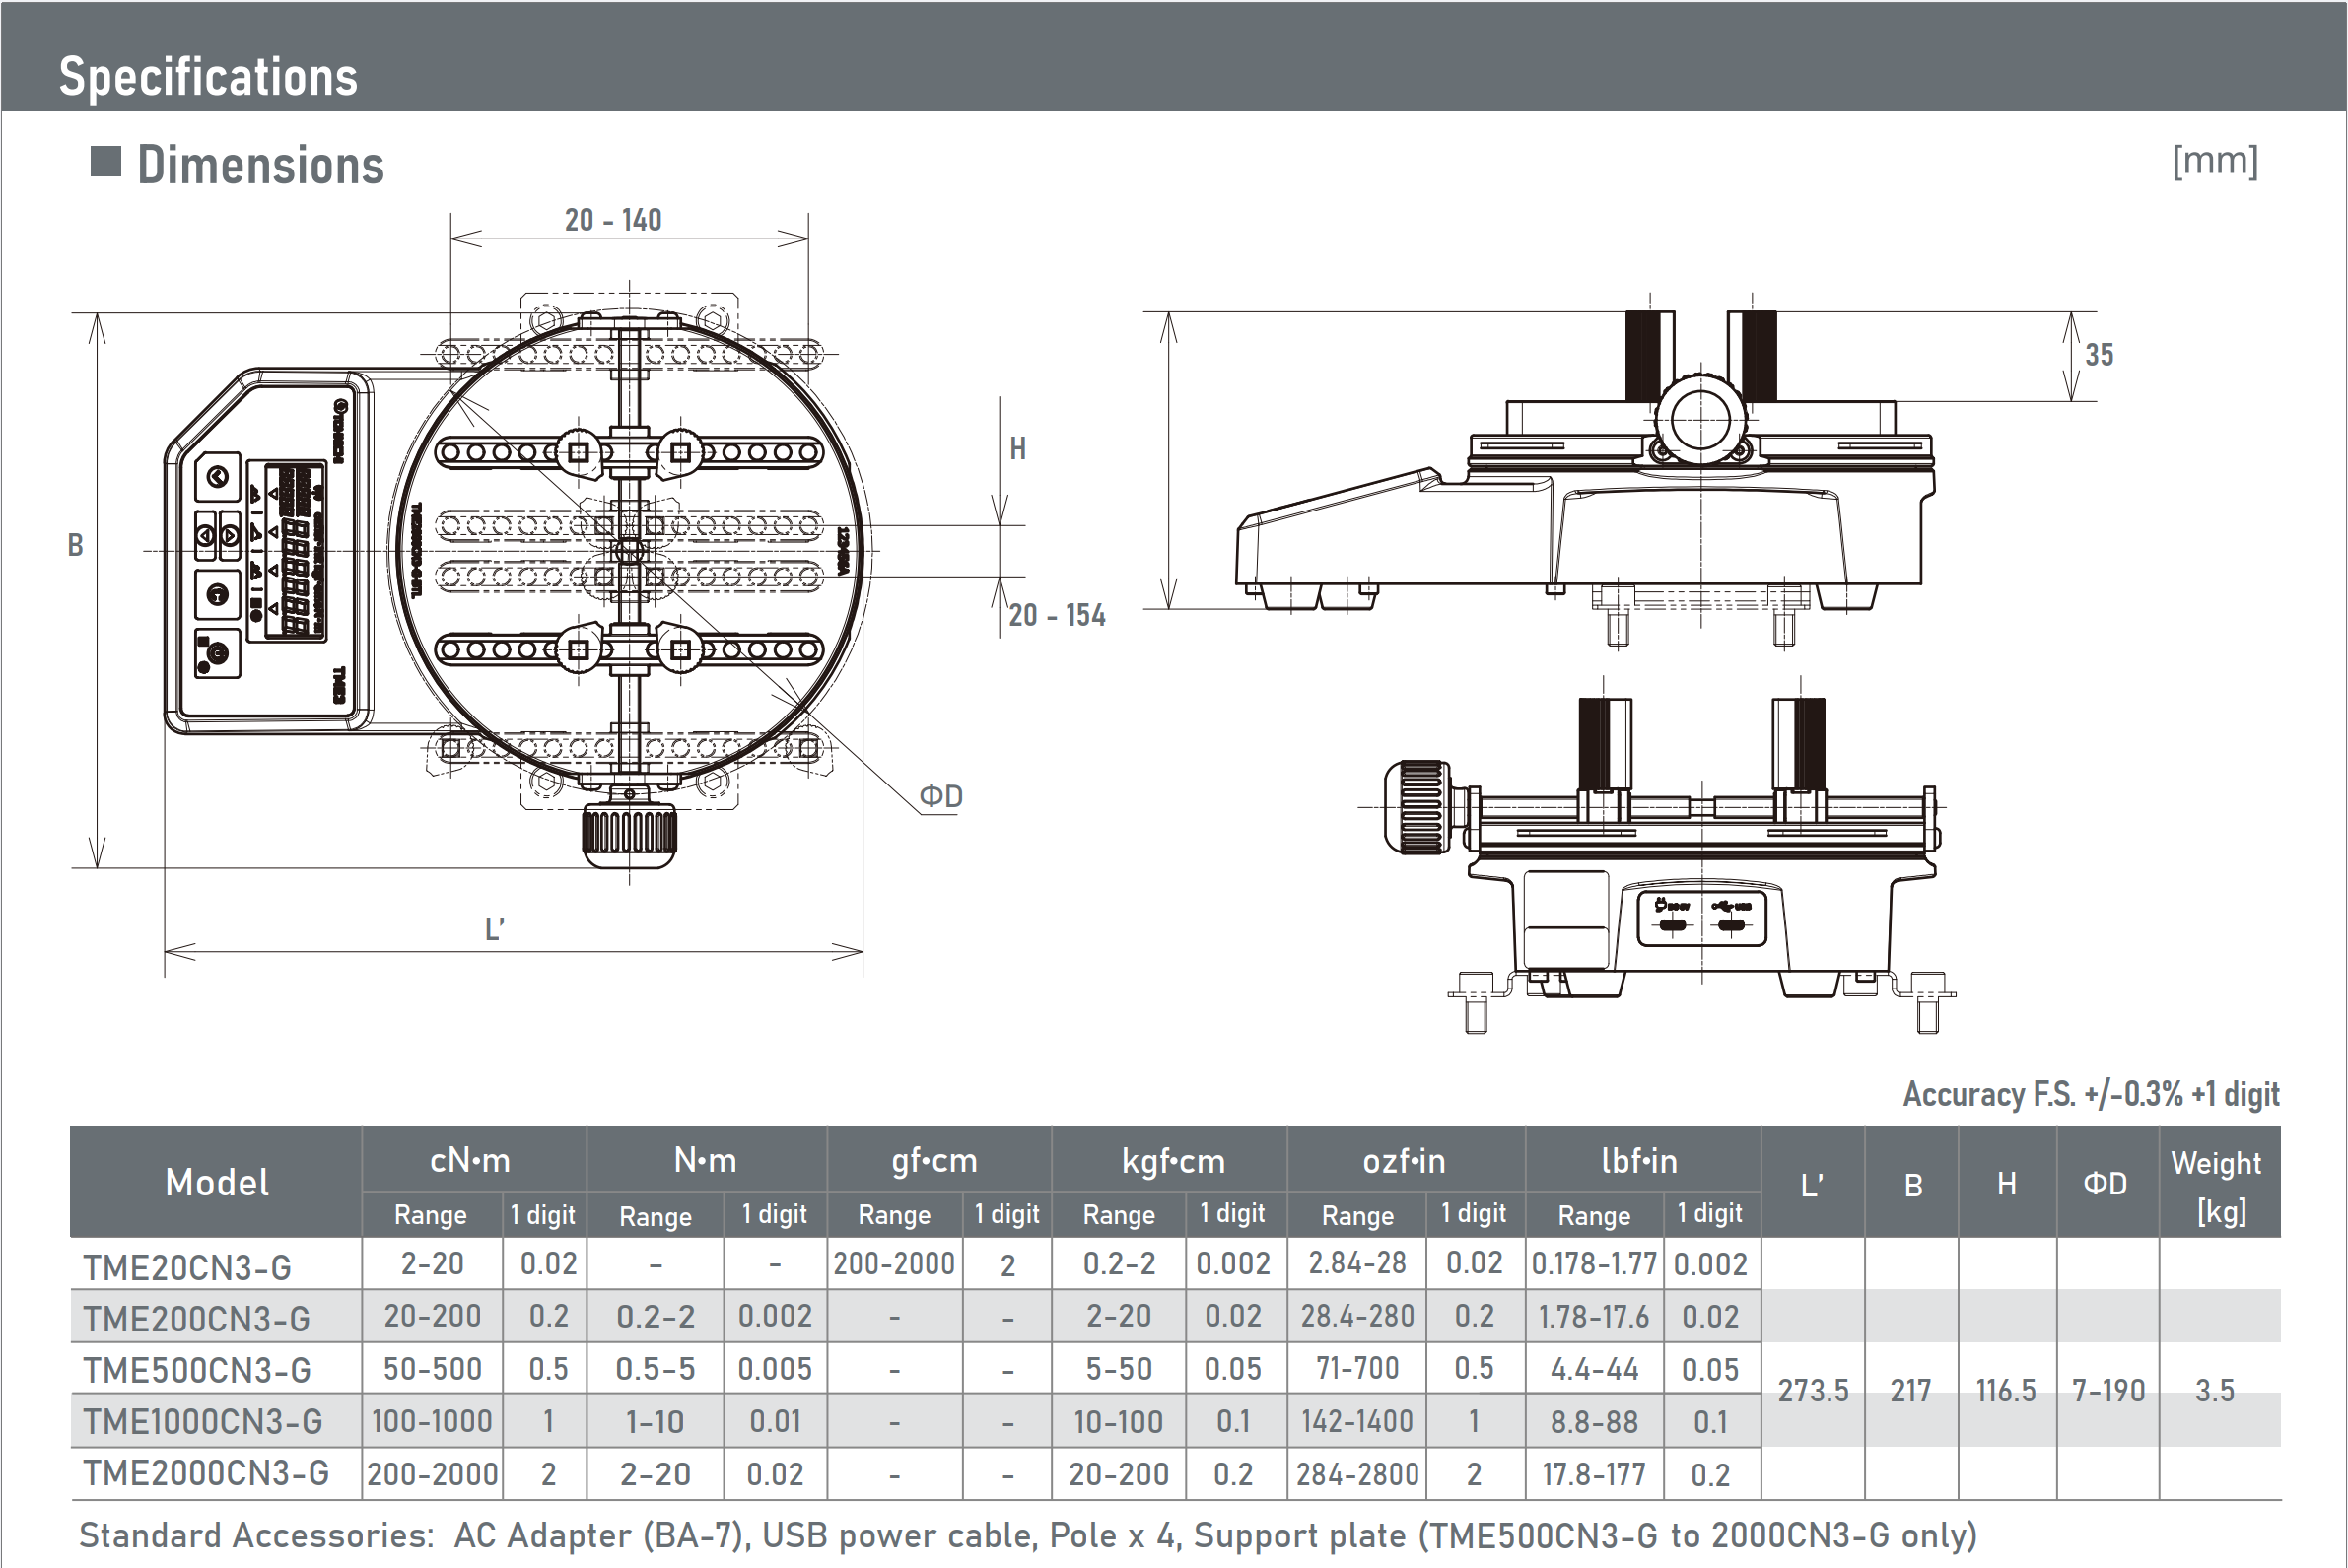2348x1568 pixels.
Task: Click the gray square bullet beside Dimensions
Action: 105,161
